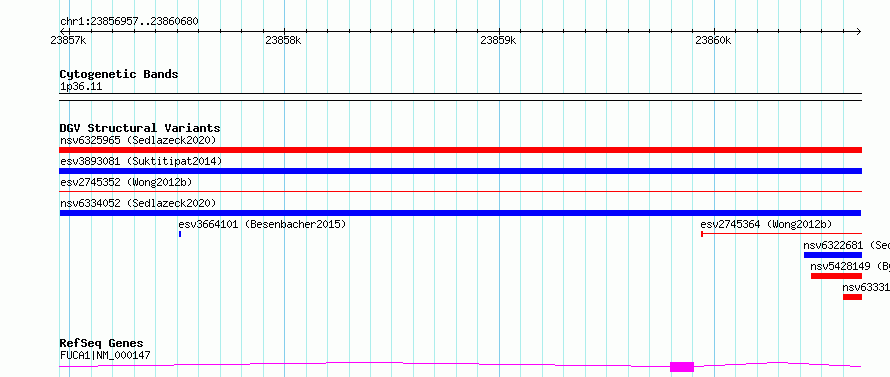Click the 23860k ruler tick label
This screenshot has height=377, width=890.
[x=713, y=40]
